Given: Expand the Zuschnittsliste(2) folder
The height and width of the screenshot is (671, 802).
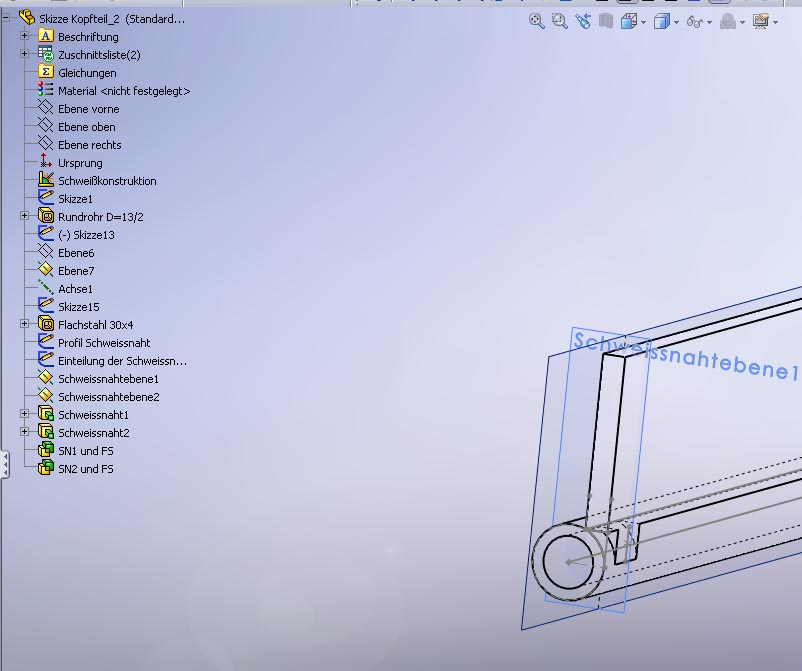Looking at the screenshot, I should (x=25, y=54).
